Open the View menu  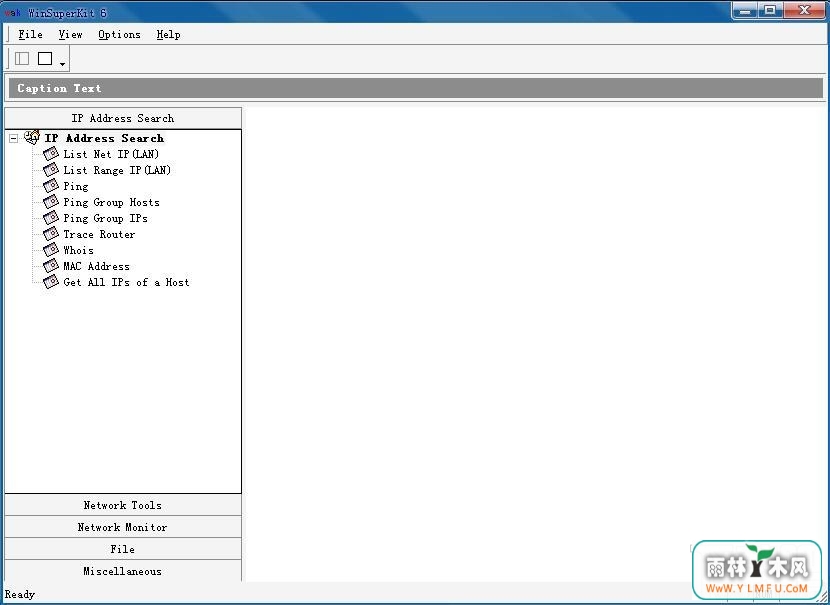click(70, 34)
